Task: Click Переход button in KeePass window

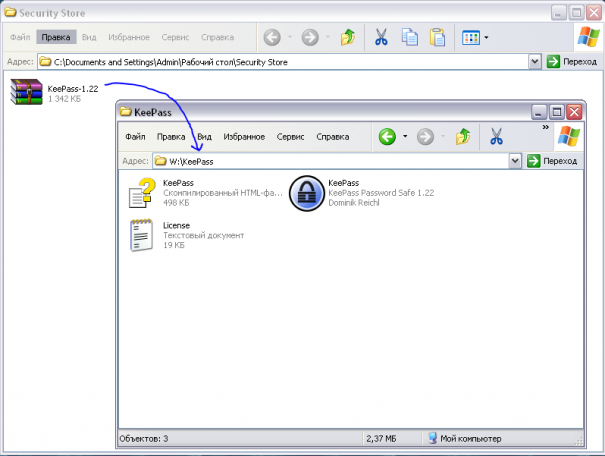Action: [552, 161]
